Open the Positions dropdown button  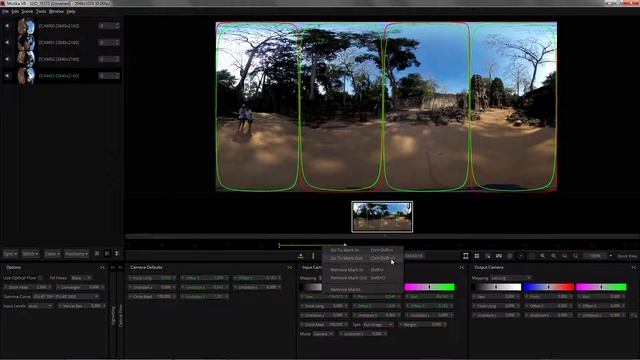(x=76, y=254)
